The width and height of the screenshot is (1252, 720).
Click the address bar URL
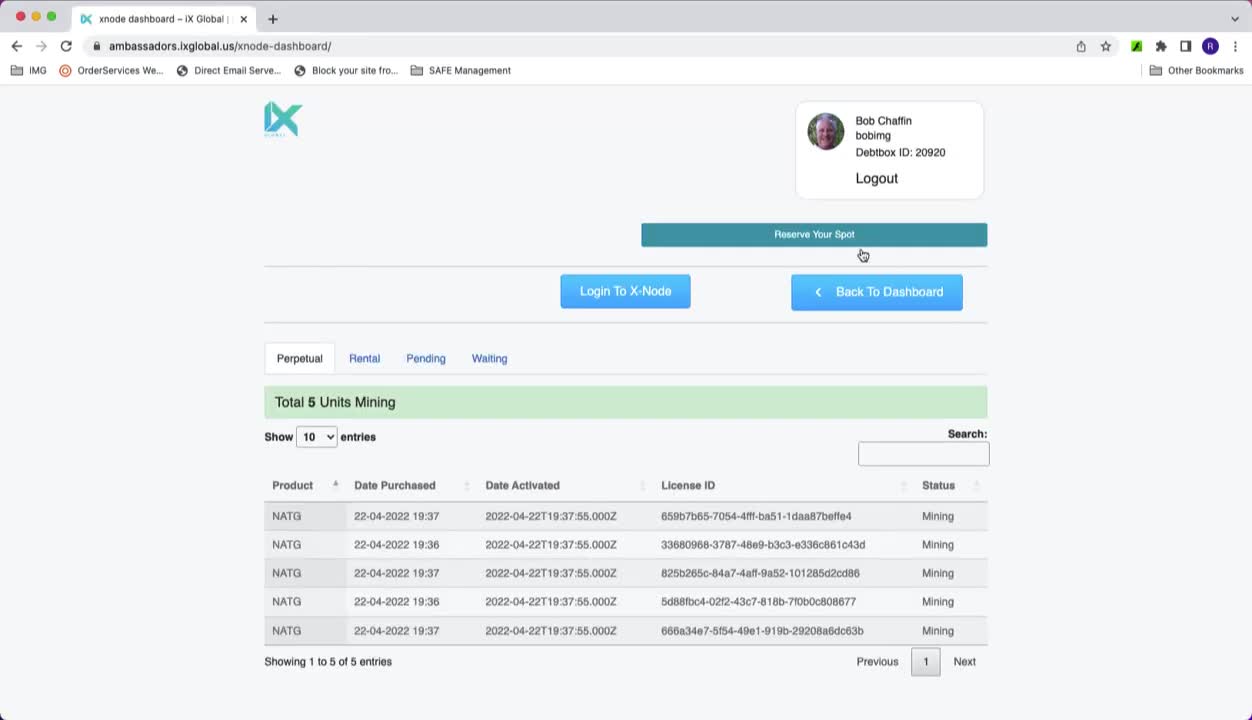[x=220, y=46]
